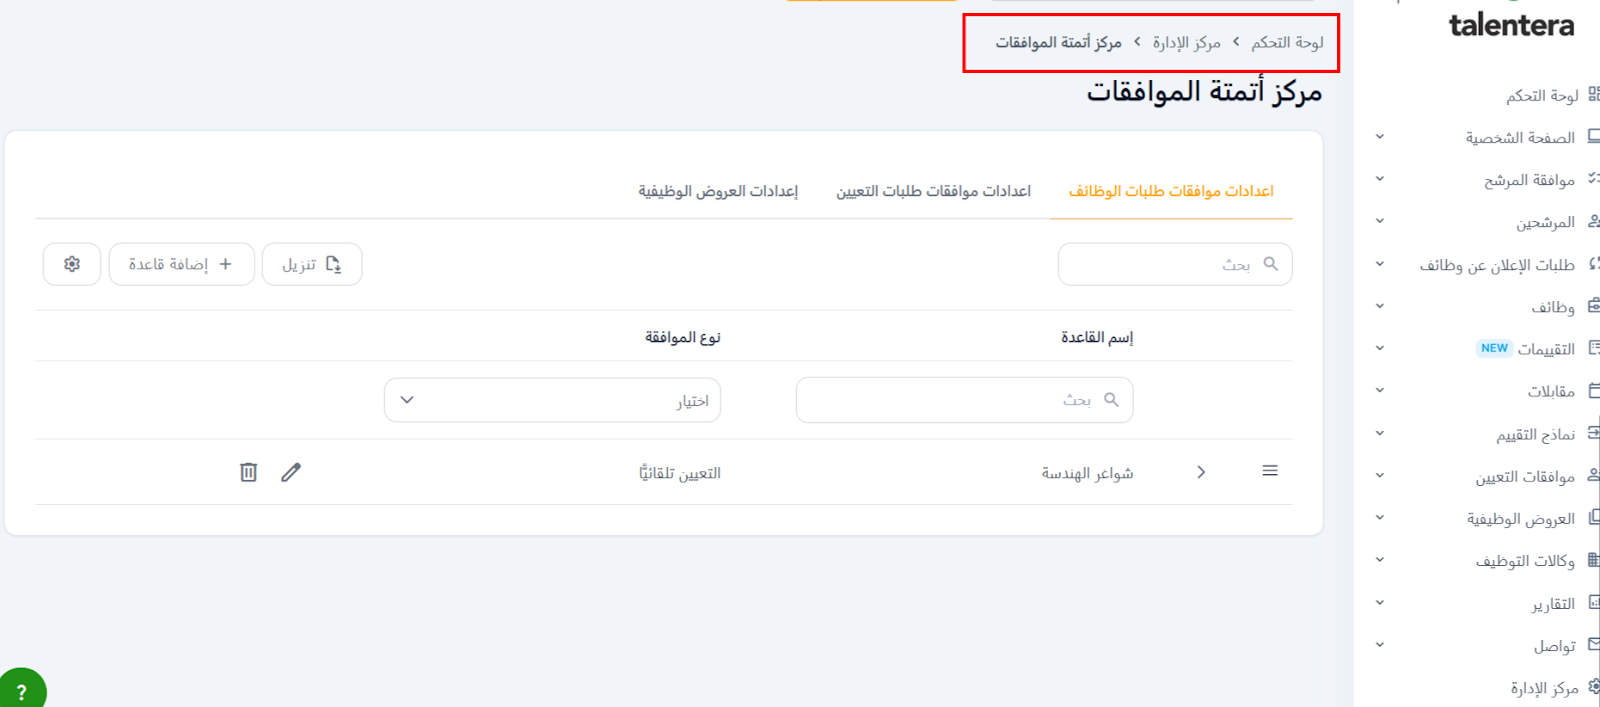The image size is (1600, 707).
Task: Expand the شواغر الهندسة row chevron
Action: tap(1201, 472)
